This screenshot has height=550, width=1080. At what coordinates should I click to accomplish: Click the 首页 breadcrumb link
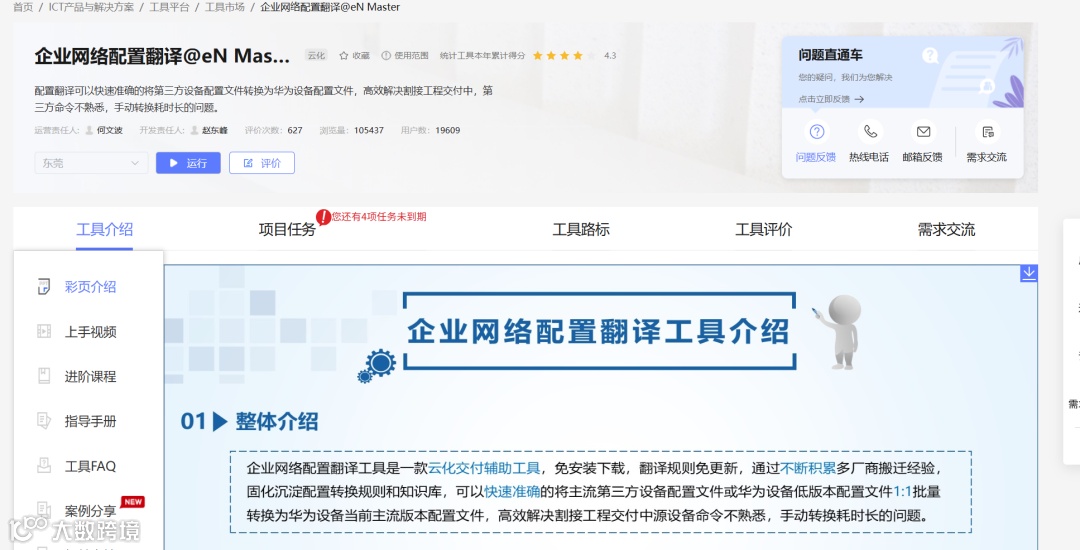click(x=23, y=7)
